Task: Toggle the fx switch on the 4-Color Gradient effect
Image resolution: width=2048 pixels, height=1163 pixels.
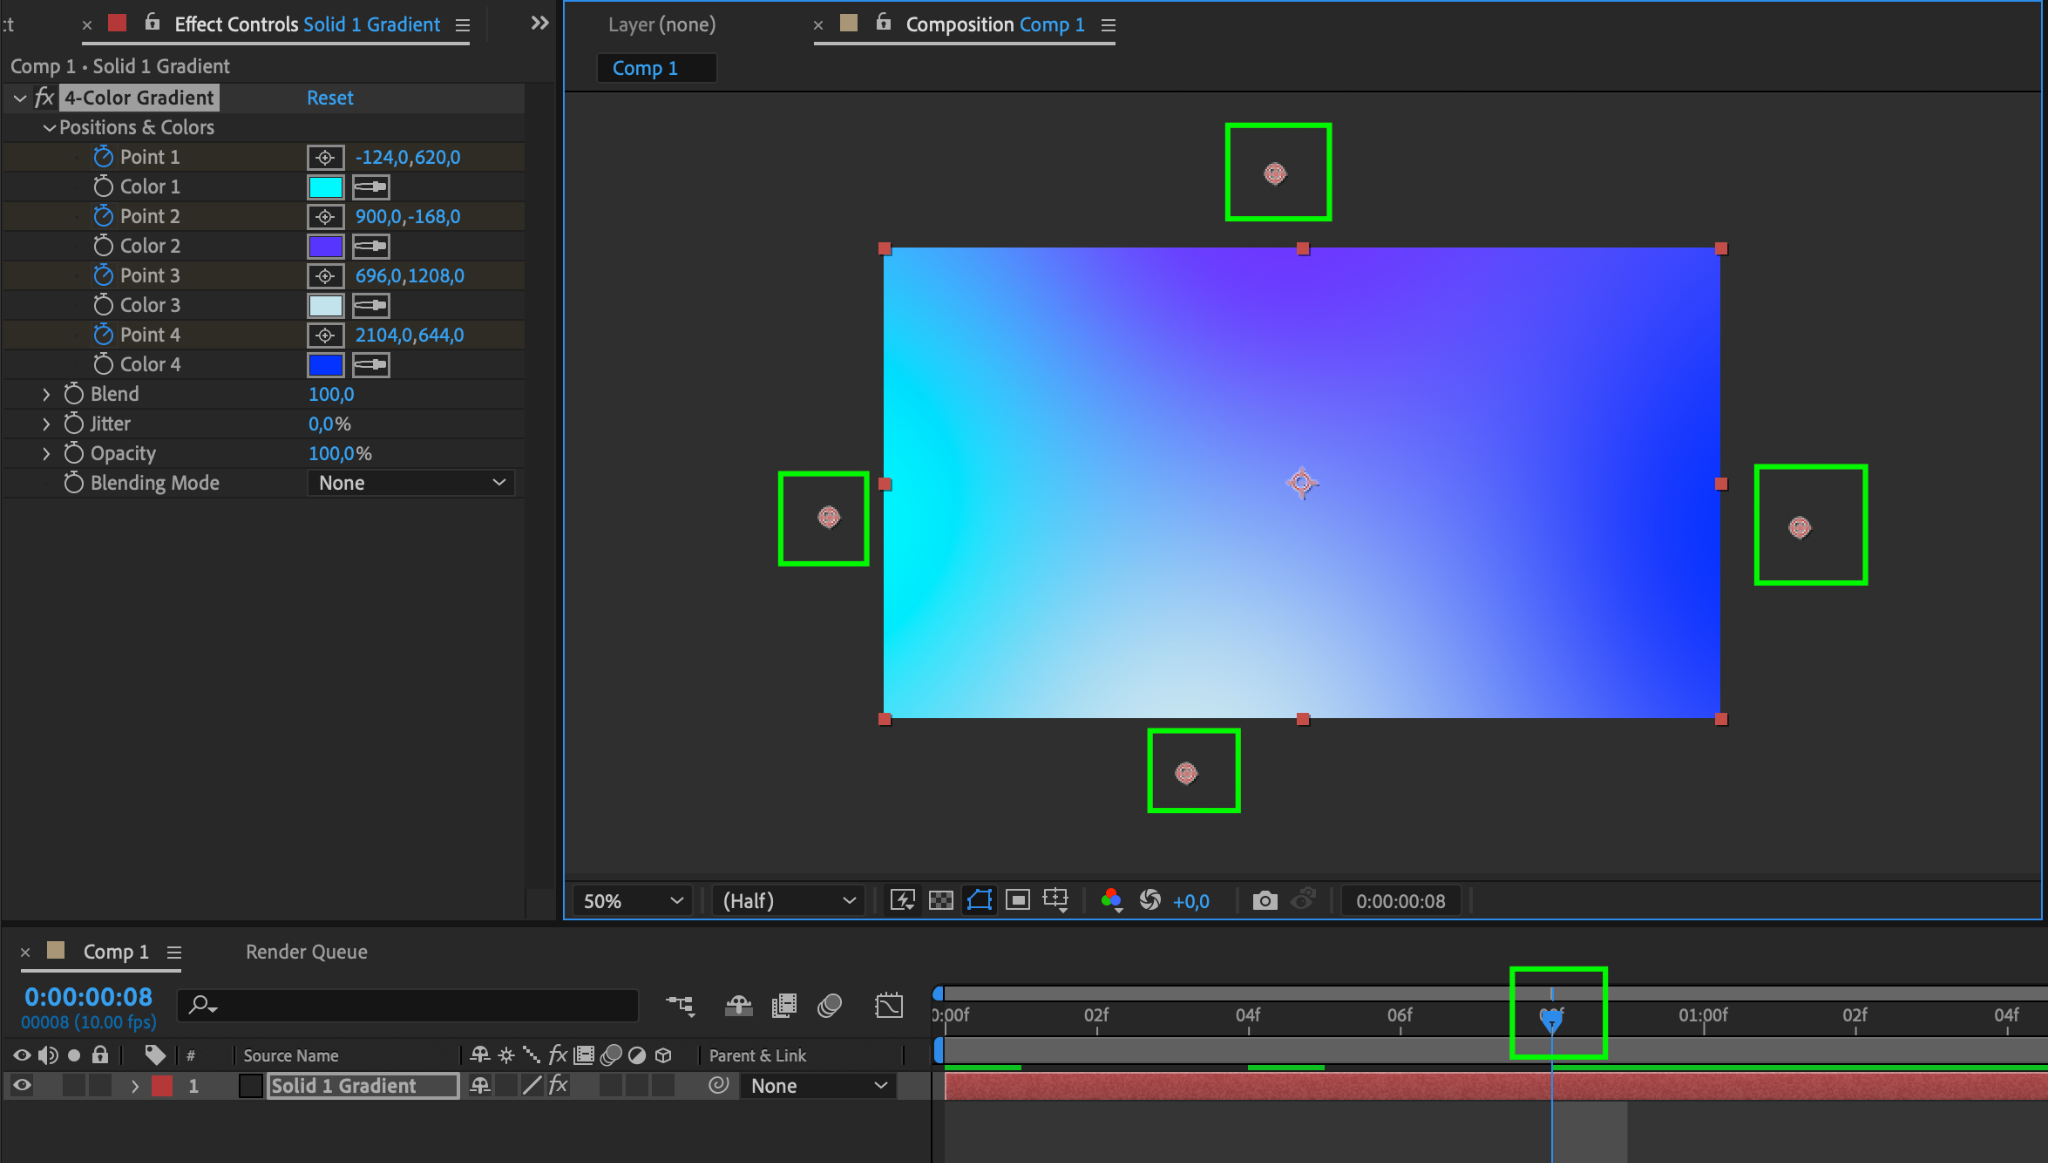Action: click(44, 97)
